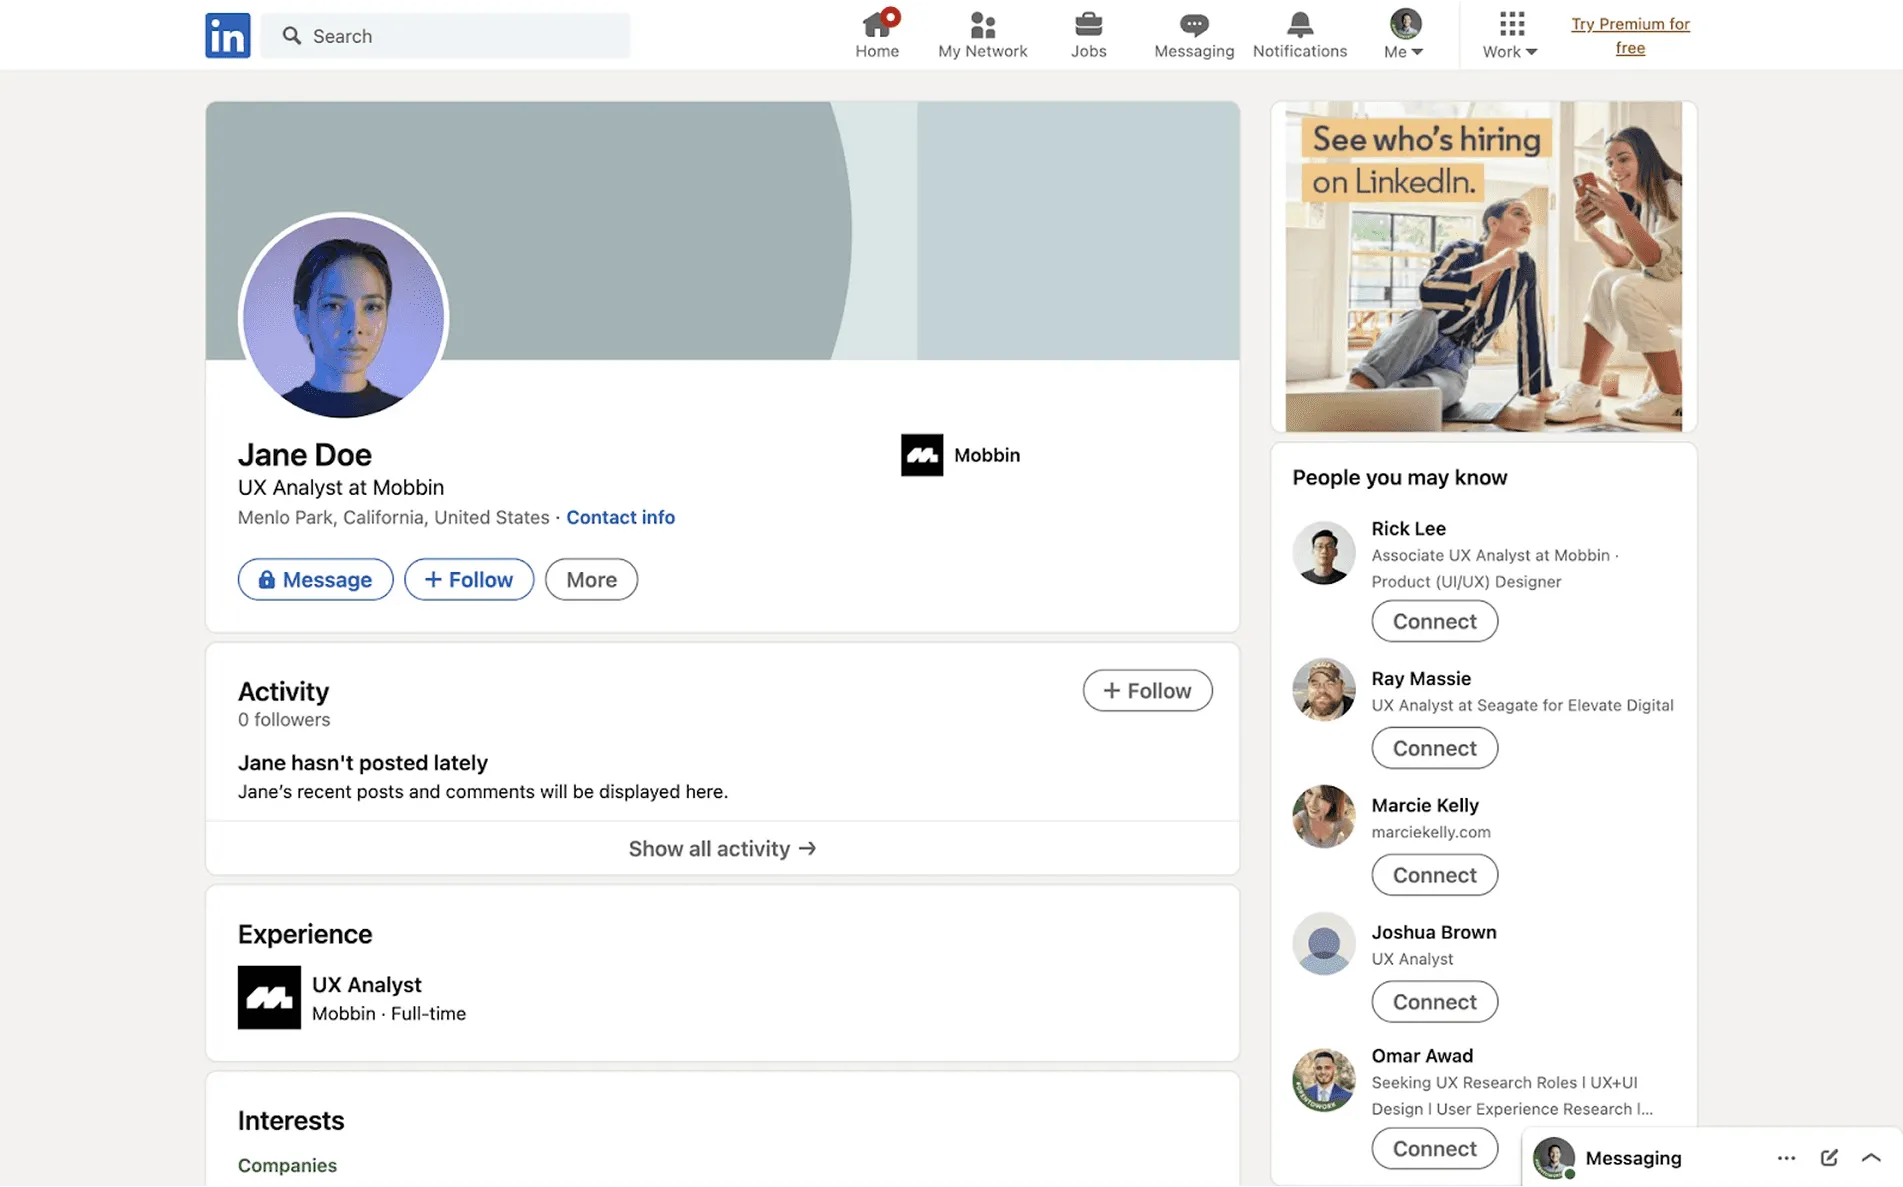This screenshot has width=1903, height=1187.
Task: Select the Companies interests tab
Action: [x=287, y=1165]
